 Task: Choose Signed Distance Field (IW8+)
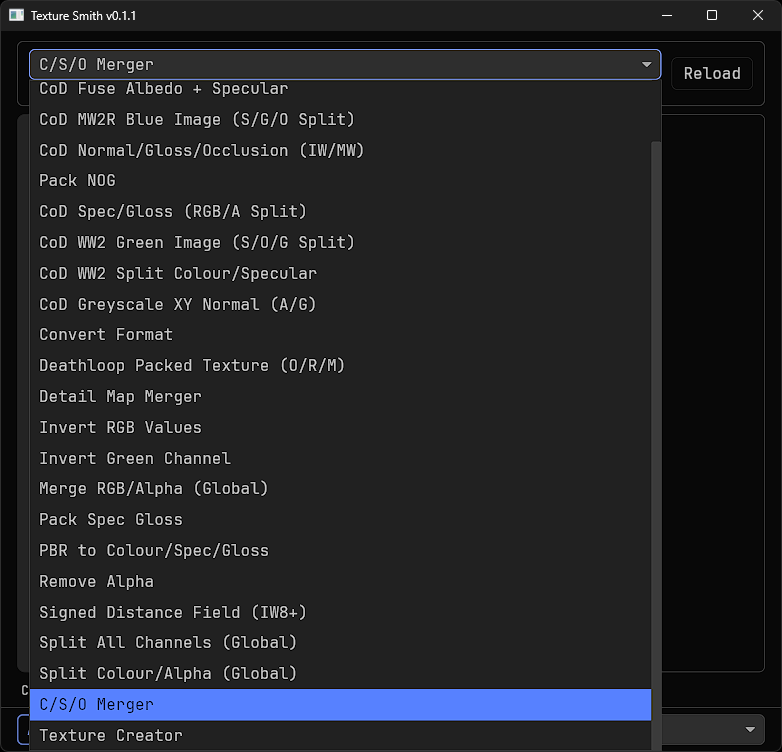click(x=341, y=612)
